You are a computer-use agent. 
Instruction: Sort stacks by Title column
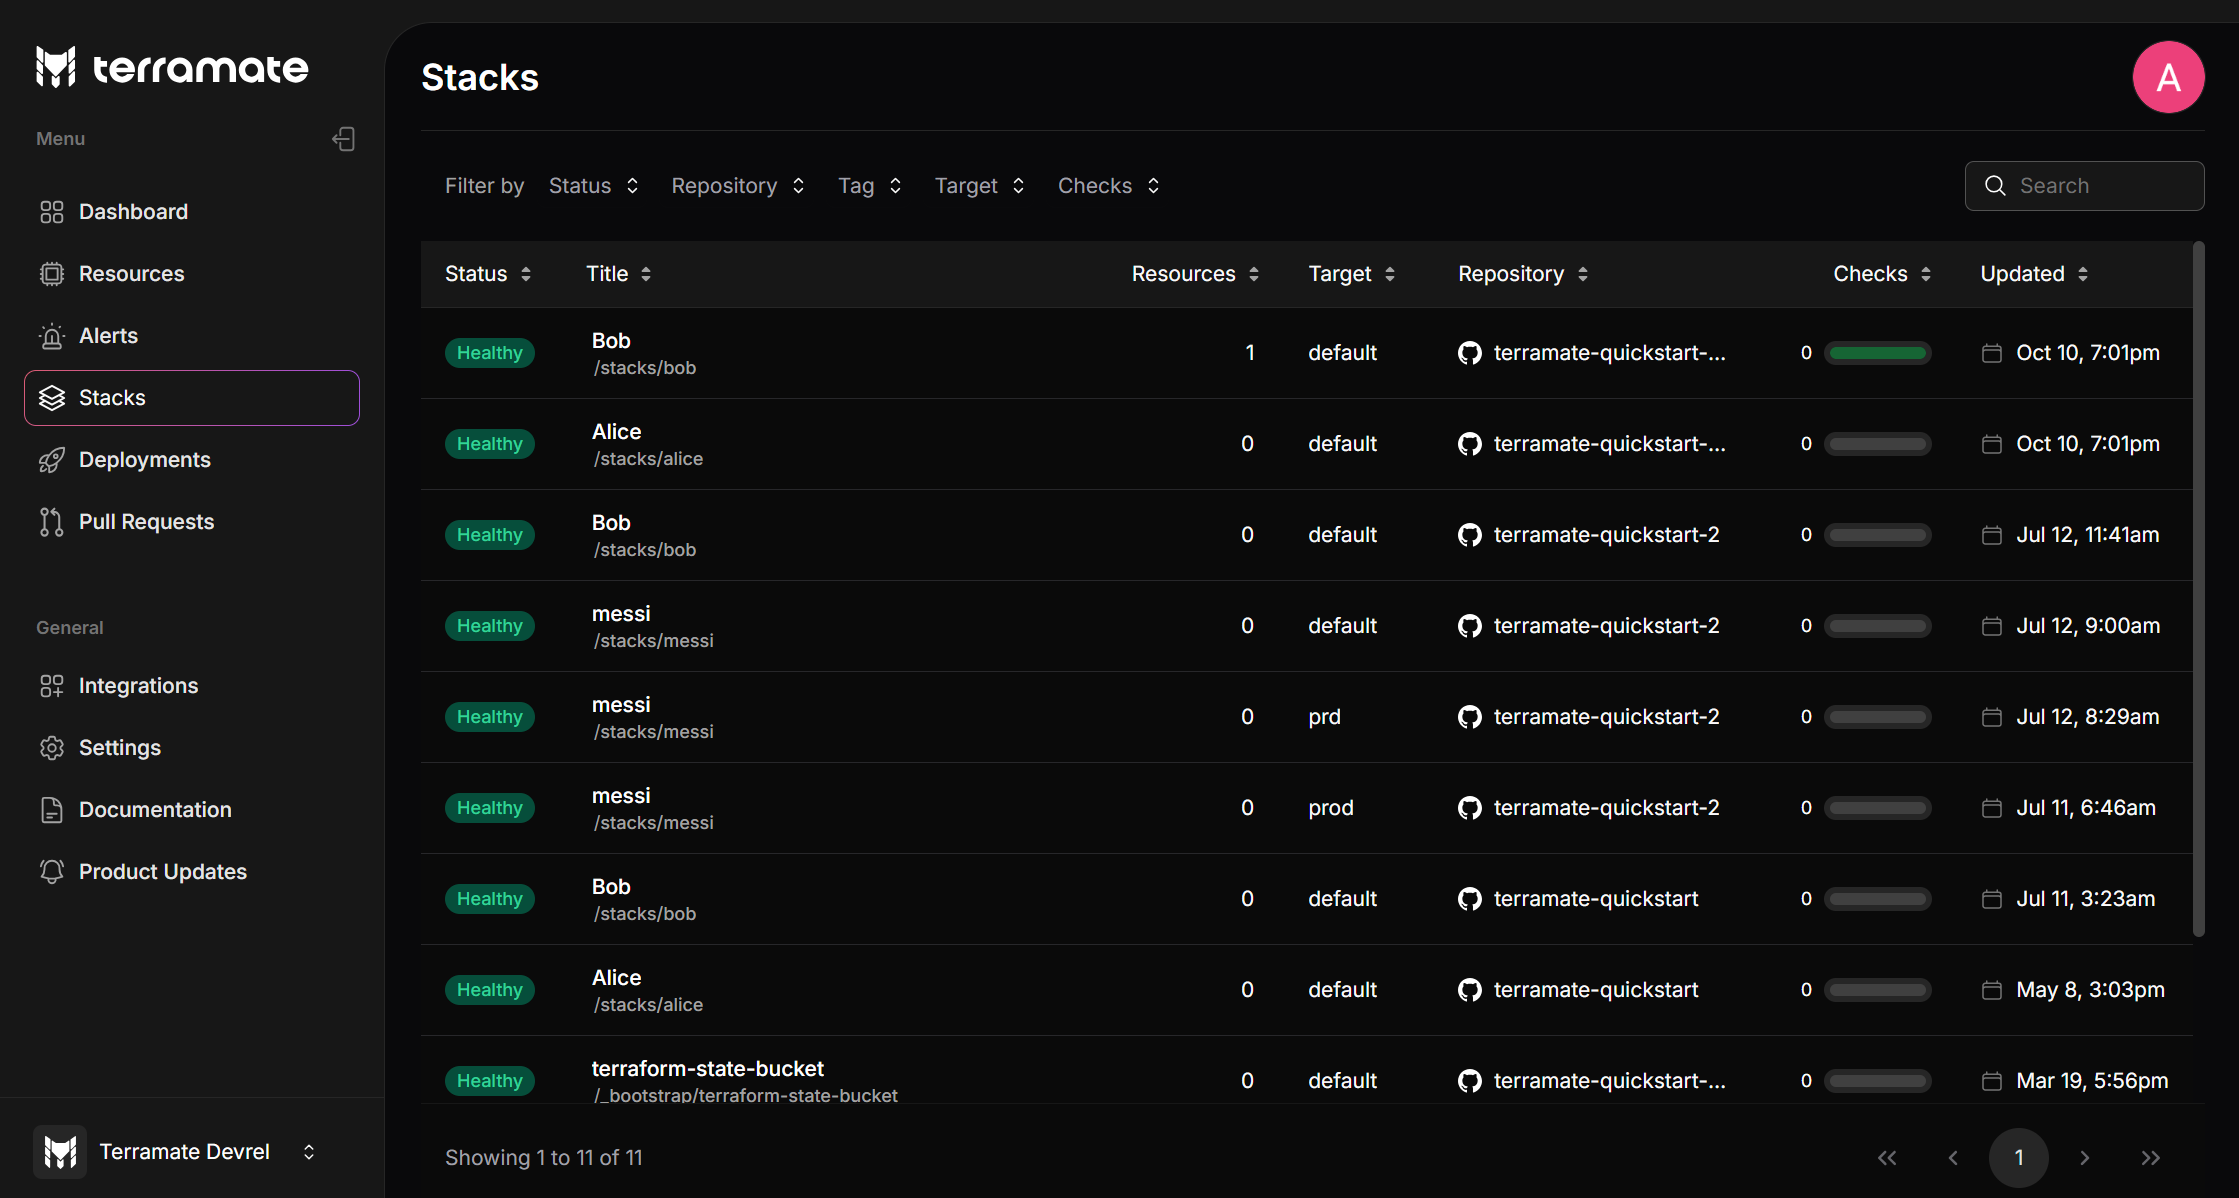[618, 272]
